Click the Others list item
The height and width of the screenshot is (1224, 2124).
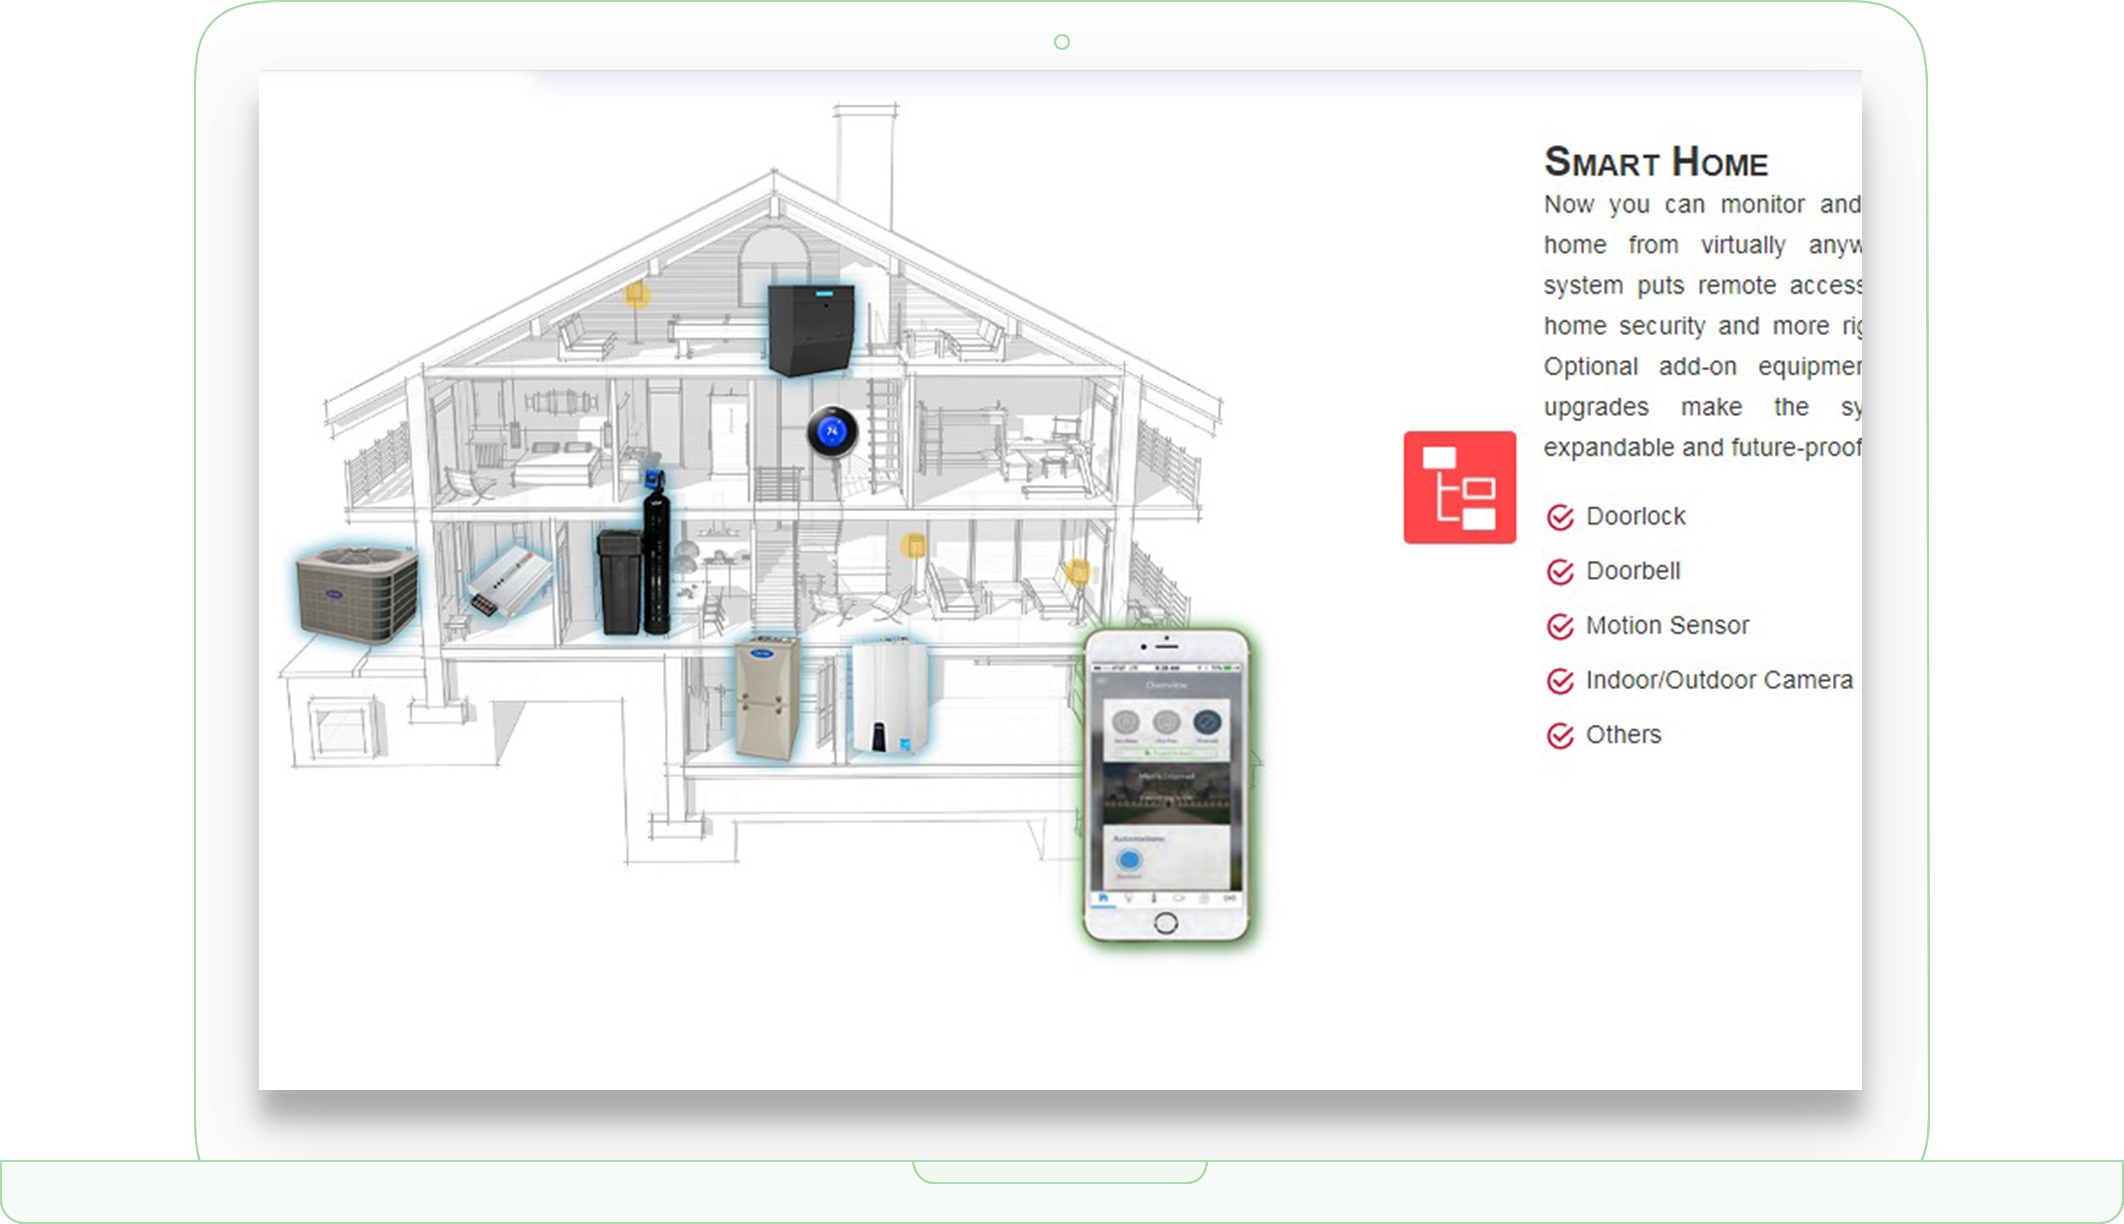click(1624, 735)
